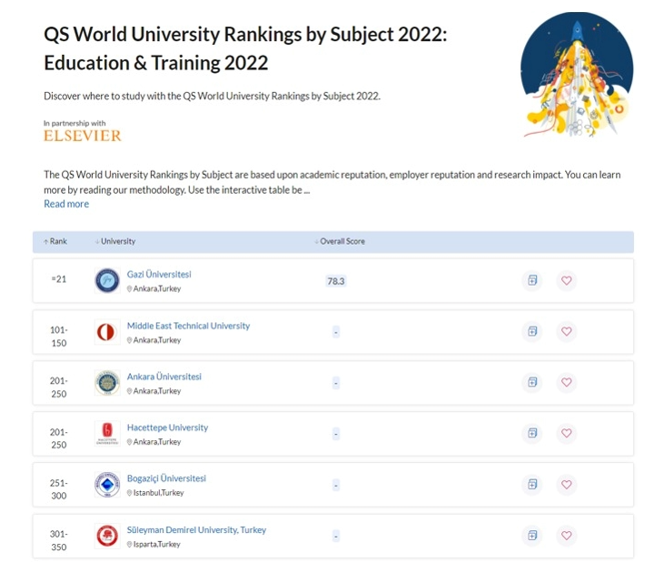The image size is (658, 564).
Task: Favorite Ankara Üniversitesi with heart icon
Action: coord(566,382)
